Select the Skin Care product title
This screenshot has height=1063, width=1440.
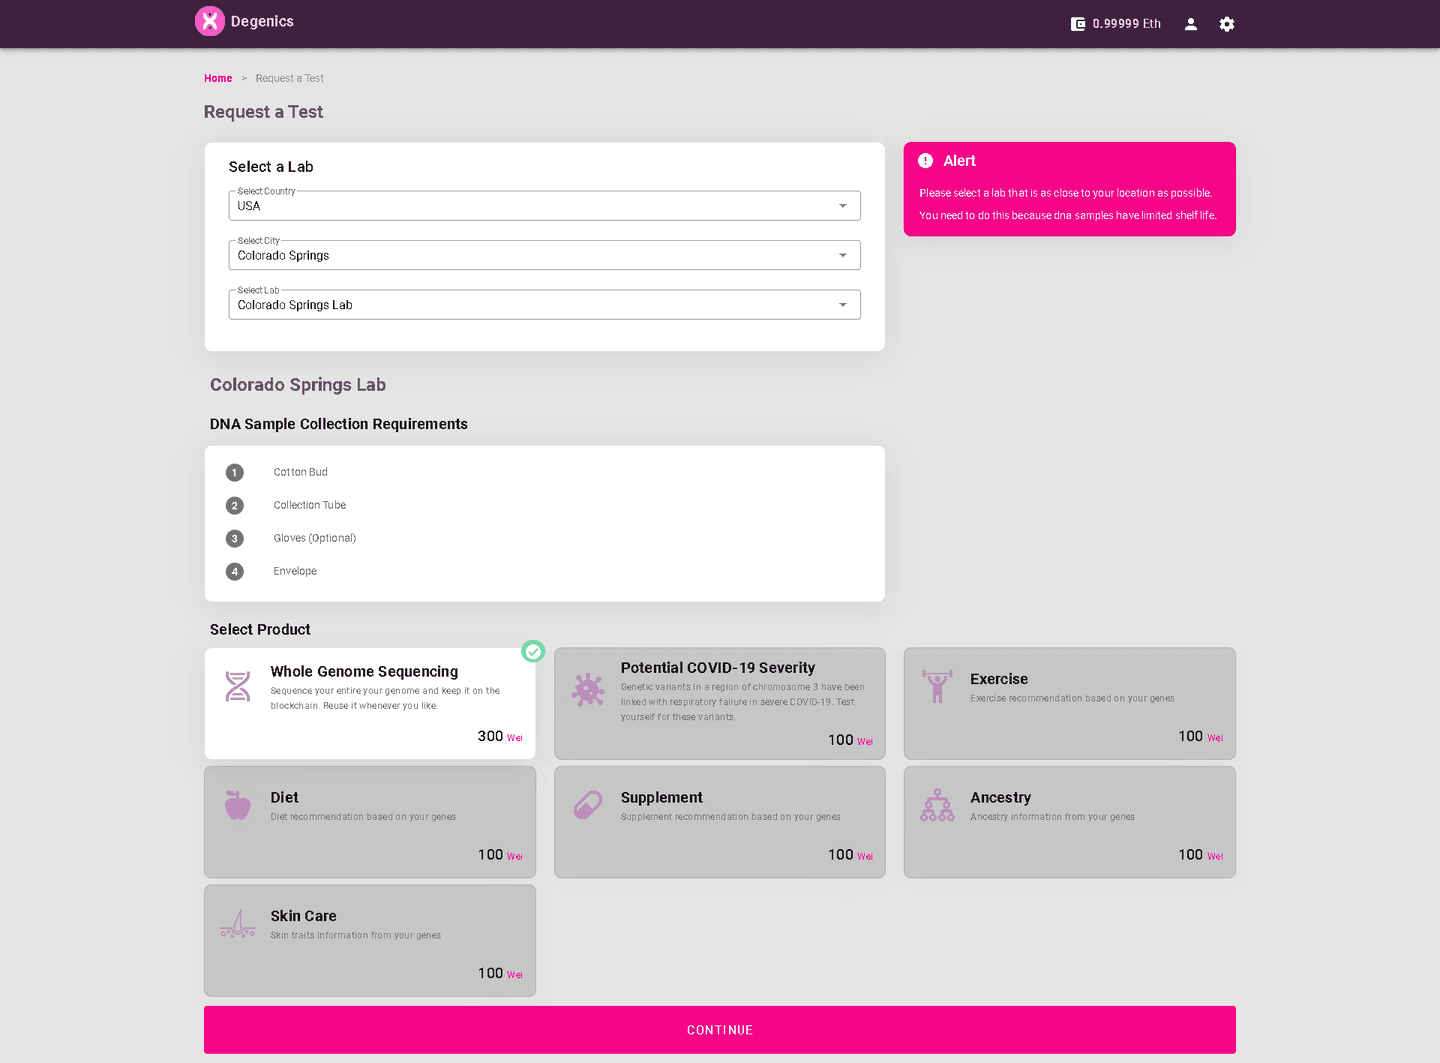(303, 916)
